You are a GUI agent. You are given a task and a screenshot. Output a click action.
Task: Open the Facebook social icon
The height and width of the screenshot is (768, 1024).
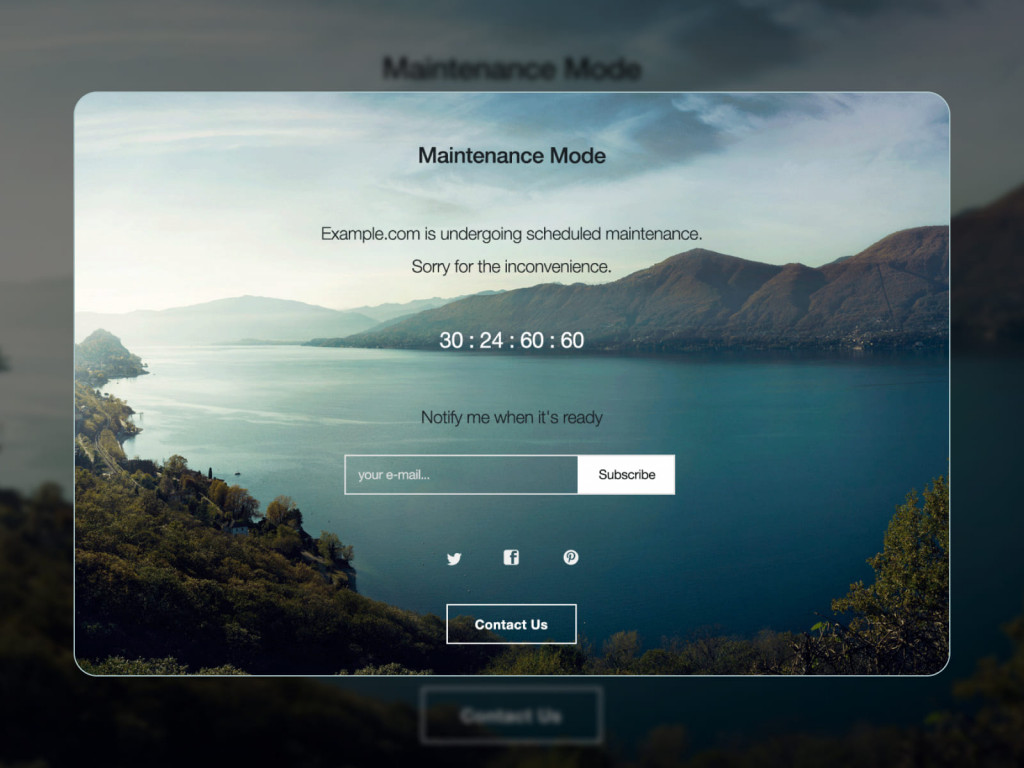coord(511,557)
